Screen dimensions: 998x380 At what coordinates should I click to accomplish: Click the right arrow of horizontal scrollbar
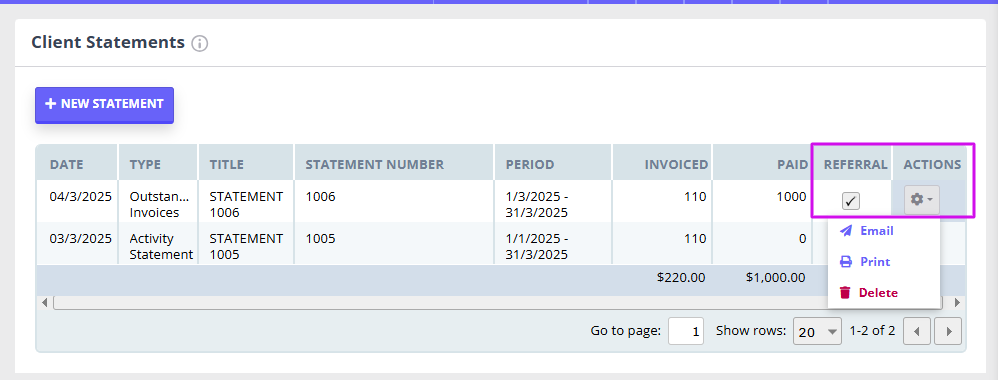click(x=958, y=303)
